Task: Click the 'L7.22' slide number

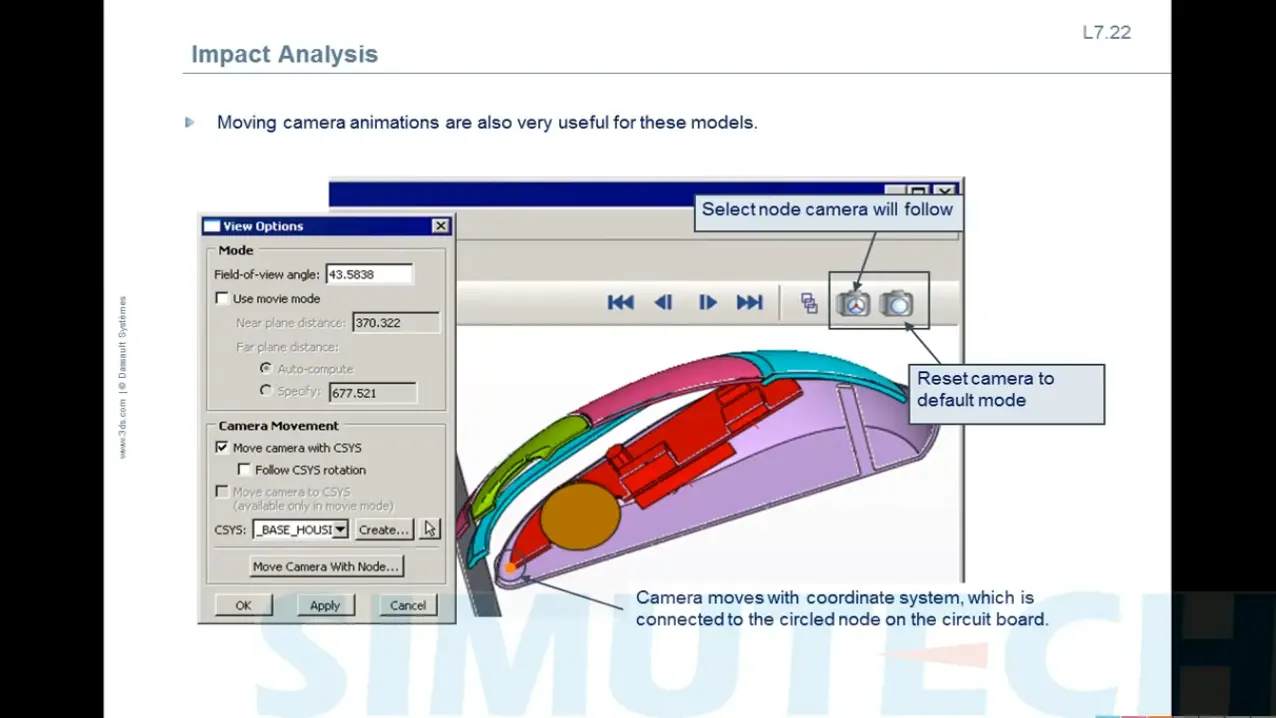Action: coord(1107,32)
